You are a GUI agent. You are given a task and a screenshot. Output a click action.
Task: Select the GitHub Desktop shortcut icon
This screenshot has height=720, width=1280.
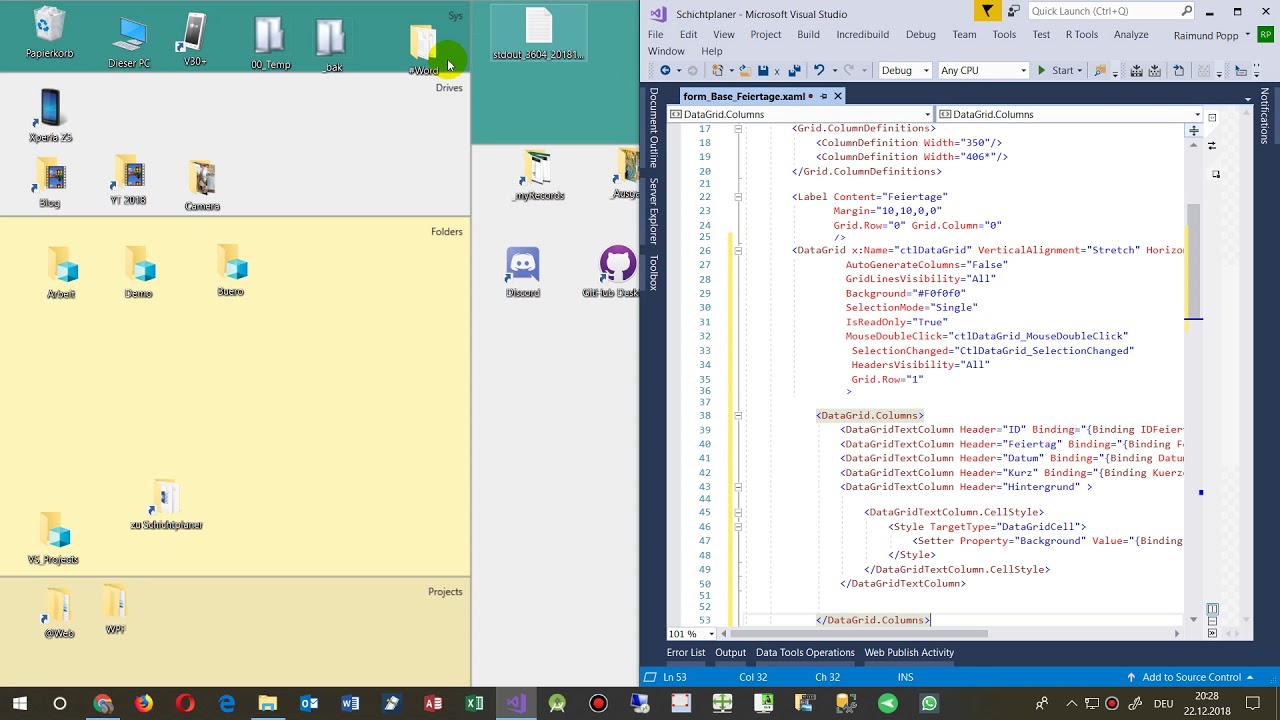coord(612,272)
